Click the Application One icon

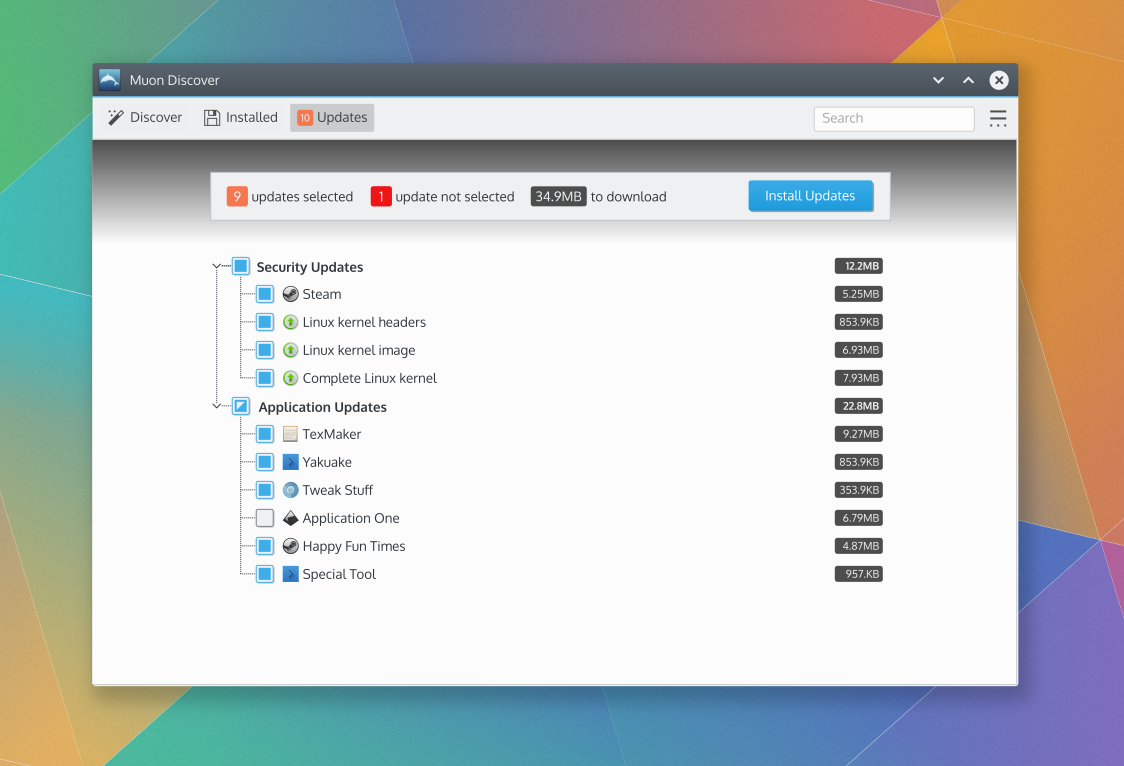pyautogui.click(x=290, y=518)
